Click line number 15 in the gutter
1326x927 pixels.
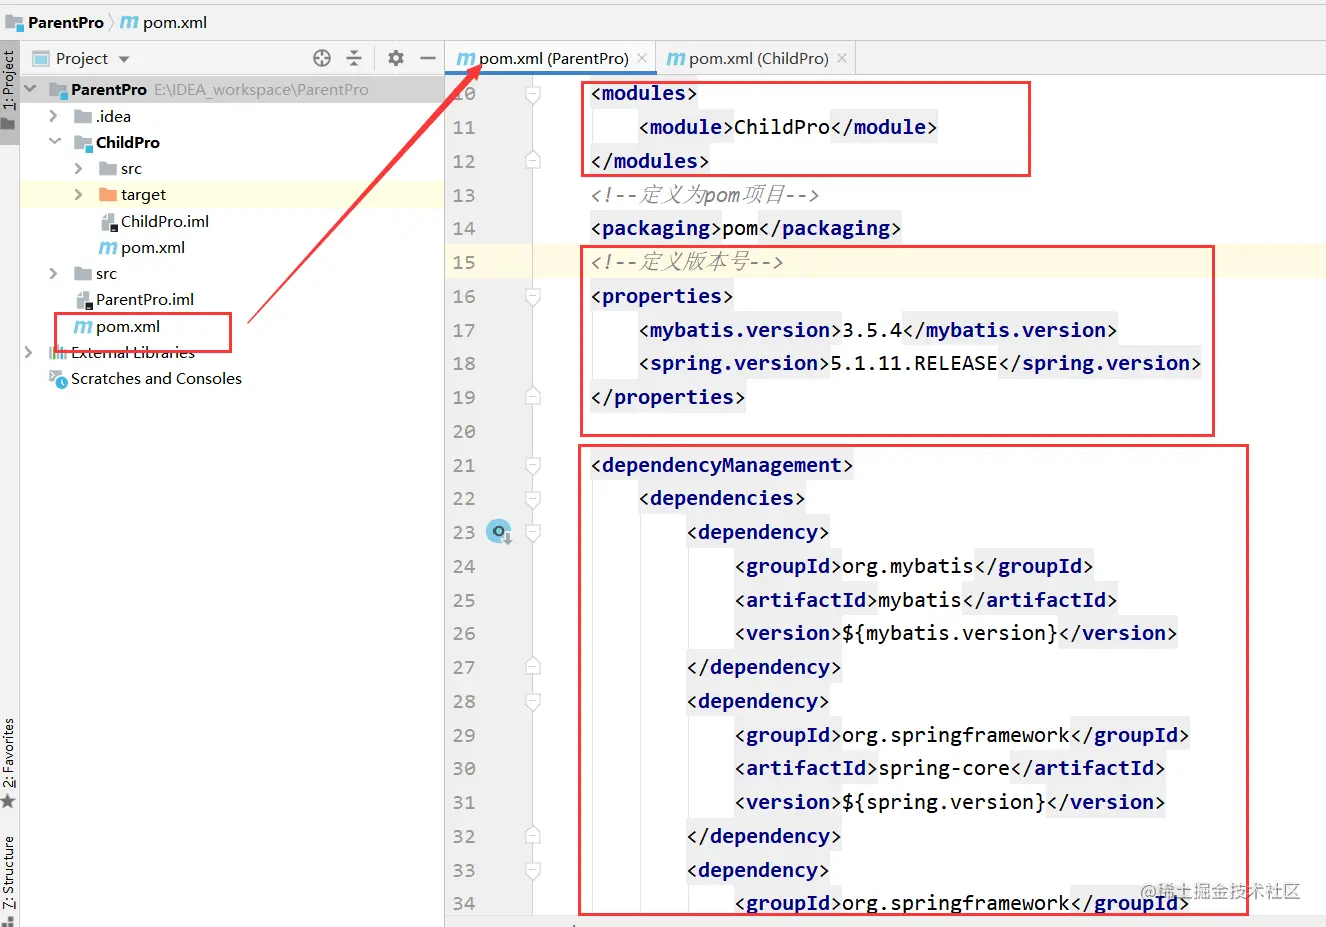click(464, 262)
